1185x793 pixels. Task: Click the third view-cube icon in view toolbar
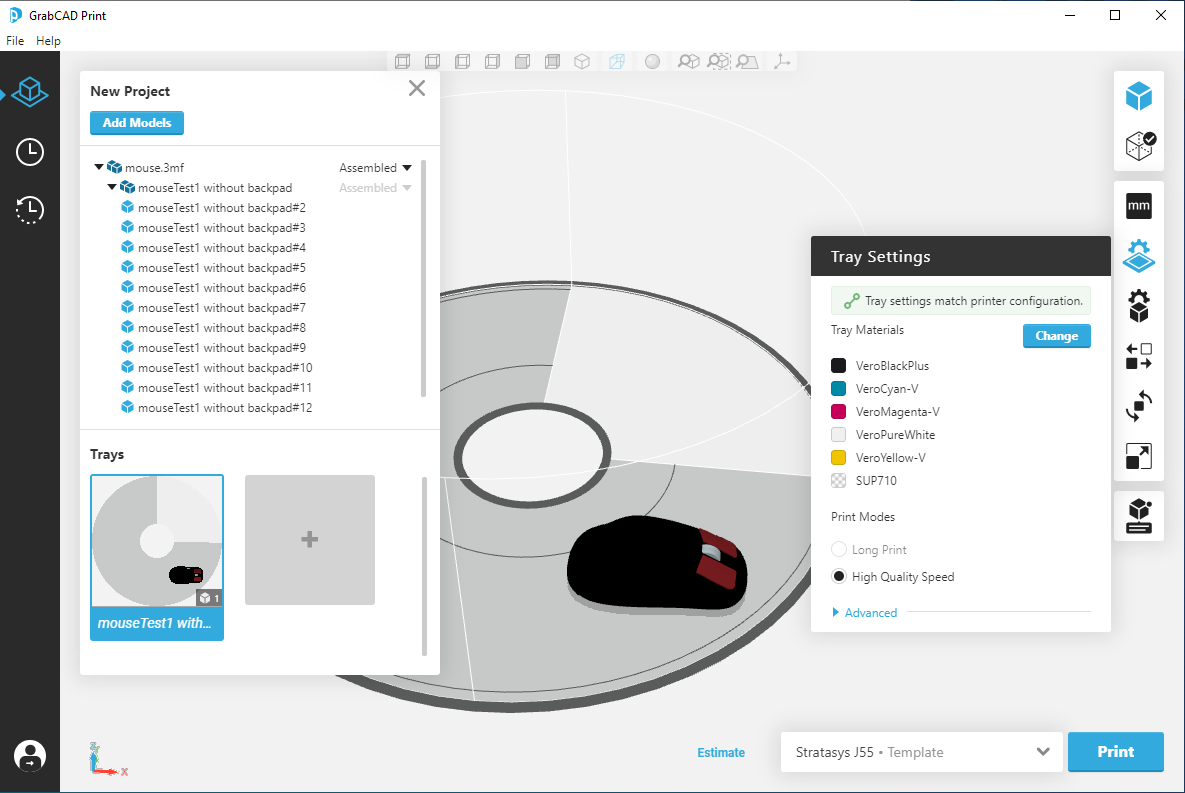point(463,61)
